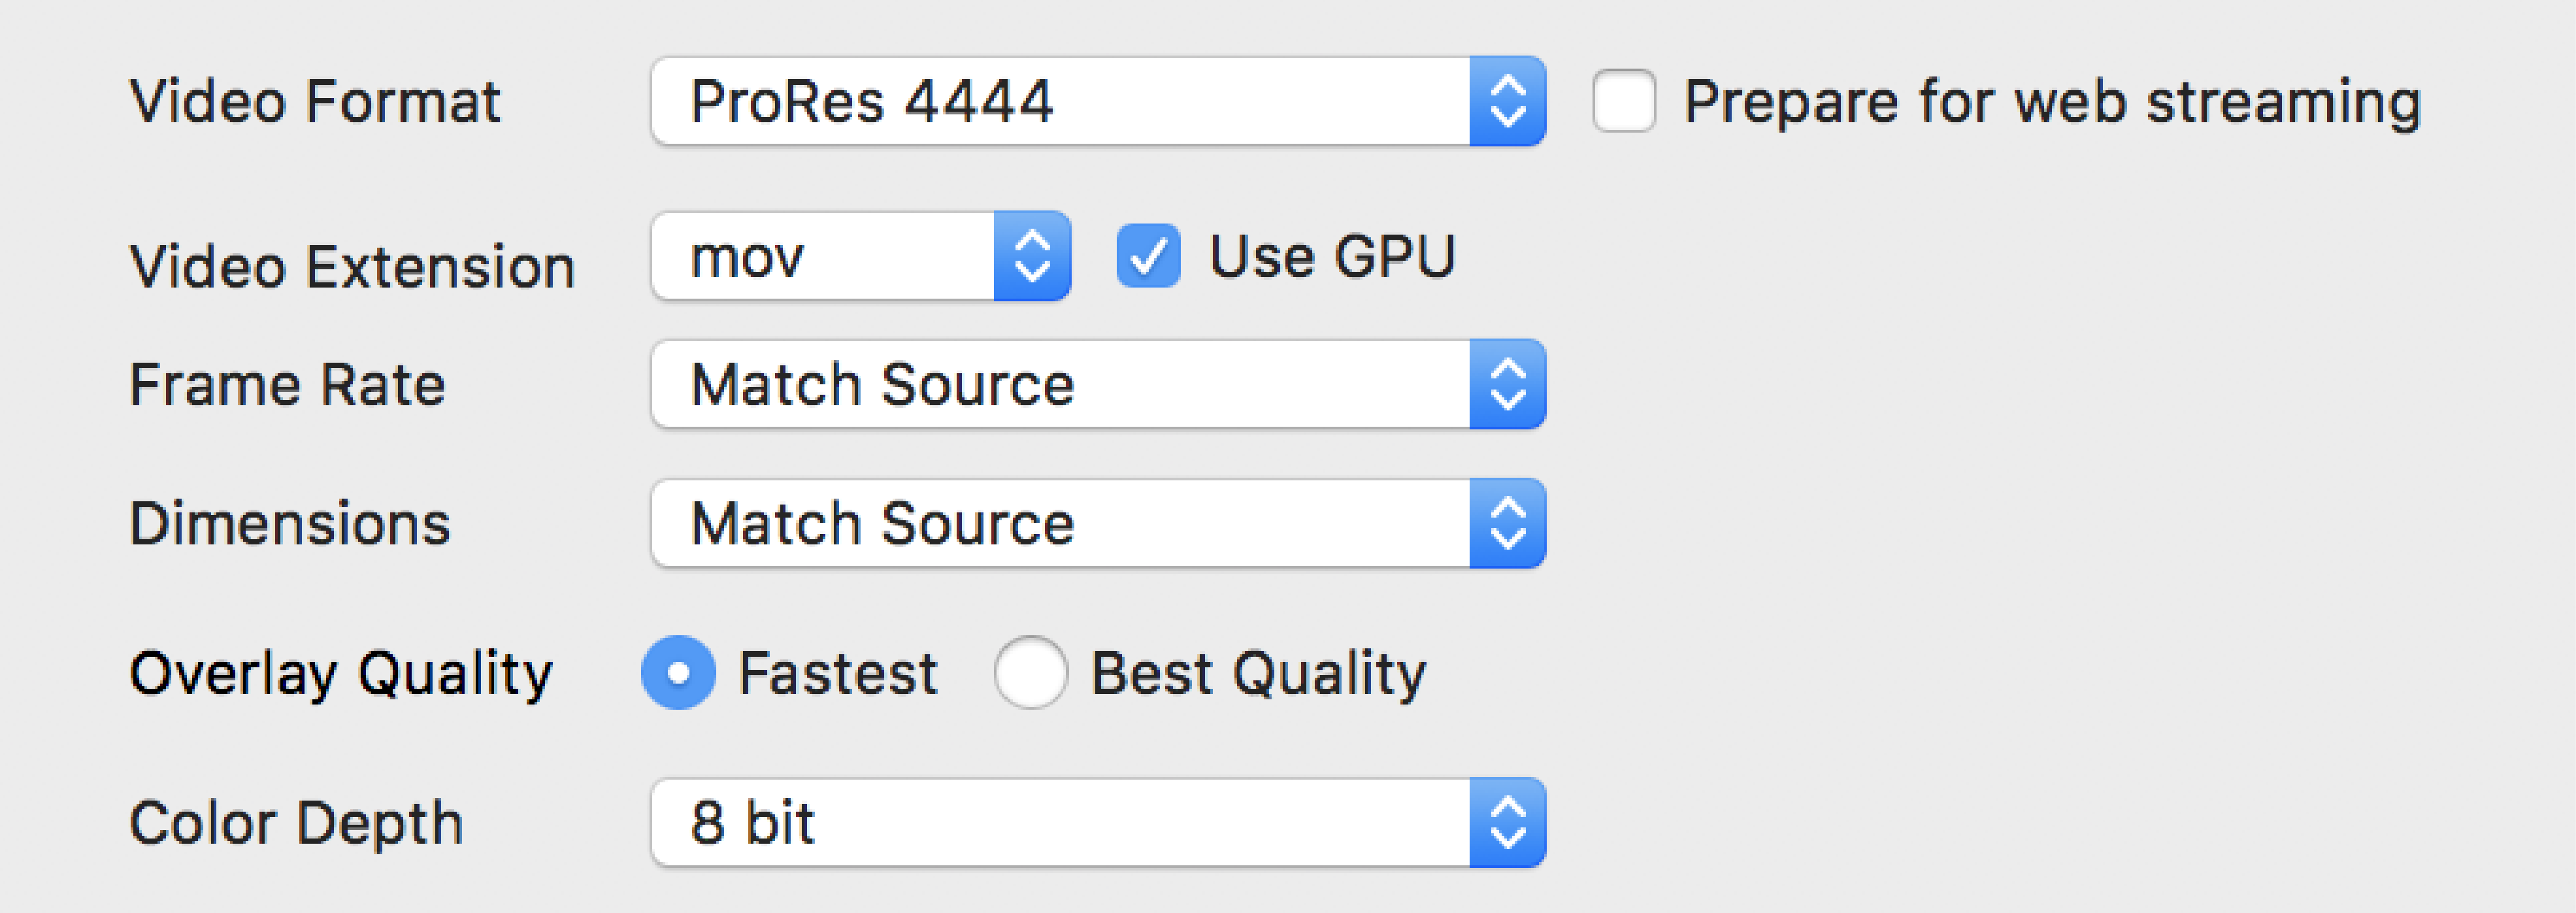
Task: Uncheck the Use GPU checkbox
Action: (1148, 256)
